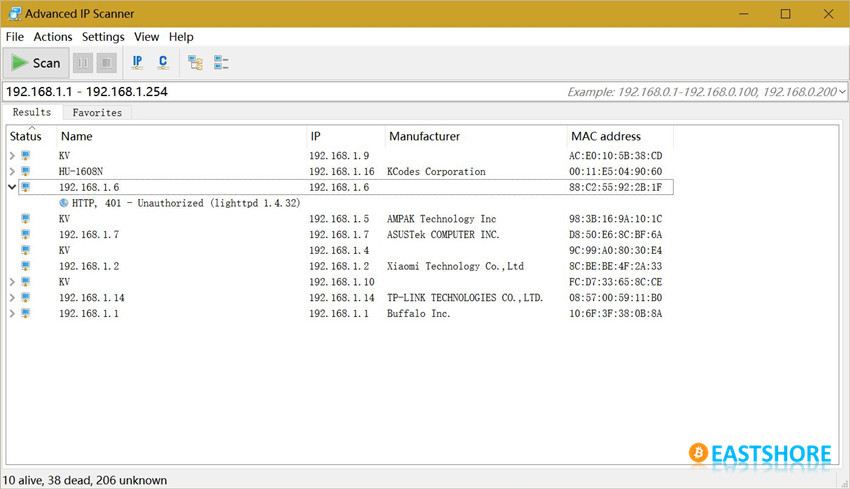Expand the 192.168.1.1 Buffalo row
The image size is (850, 489).
coord(12,313)
